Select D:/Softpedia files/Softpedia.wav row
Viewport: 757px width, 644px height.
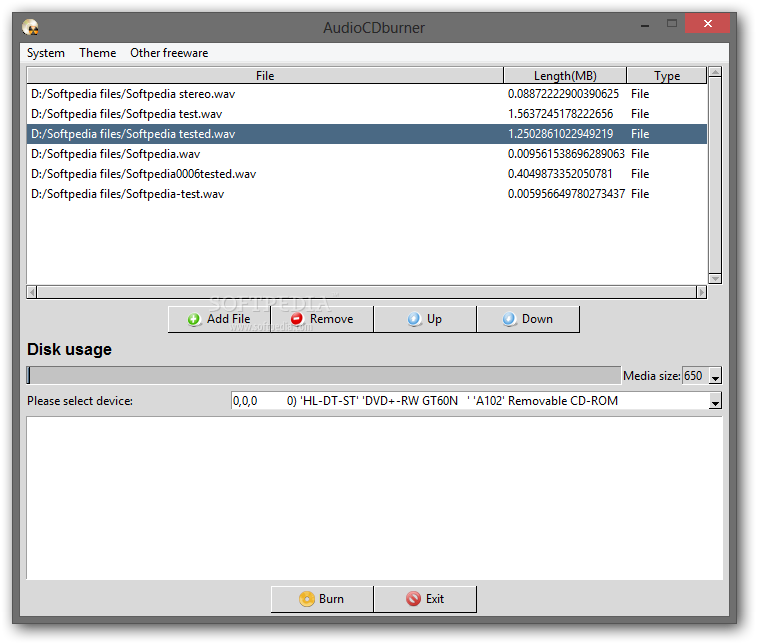click(x=367, y=154)
